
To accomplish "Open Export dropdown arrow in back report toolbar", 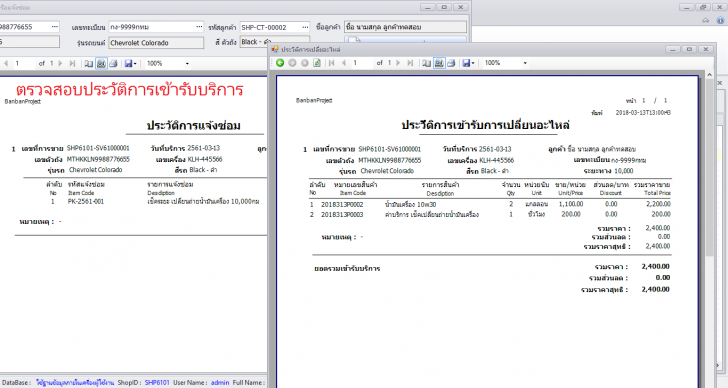I will 135,64.
